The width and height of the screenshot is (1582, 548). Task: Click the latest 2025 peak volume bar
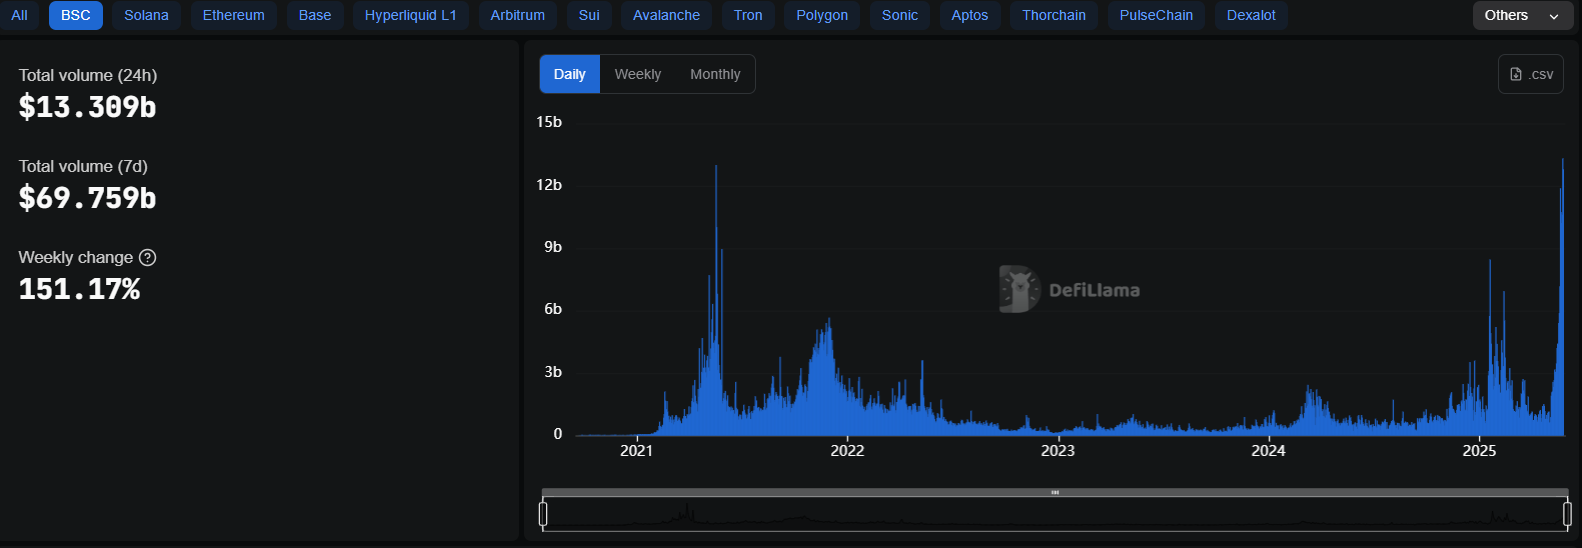point(1562,297)
